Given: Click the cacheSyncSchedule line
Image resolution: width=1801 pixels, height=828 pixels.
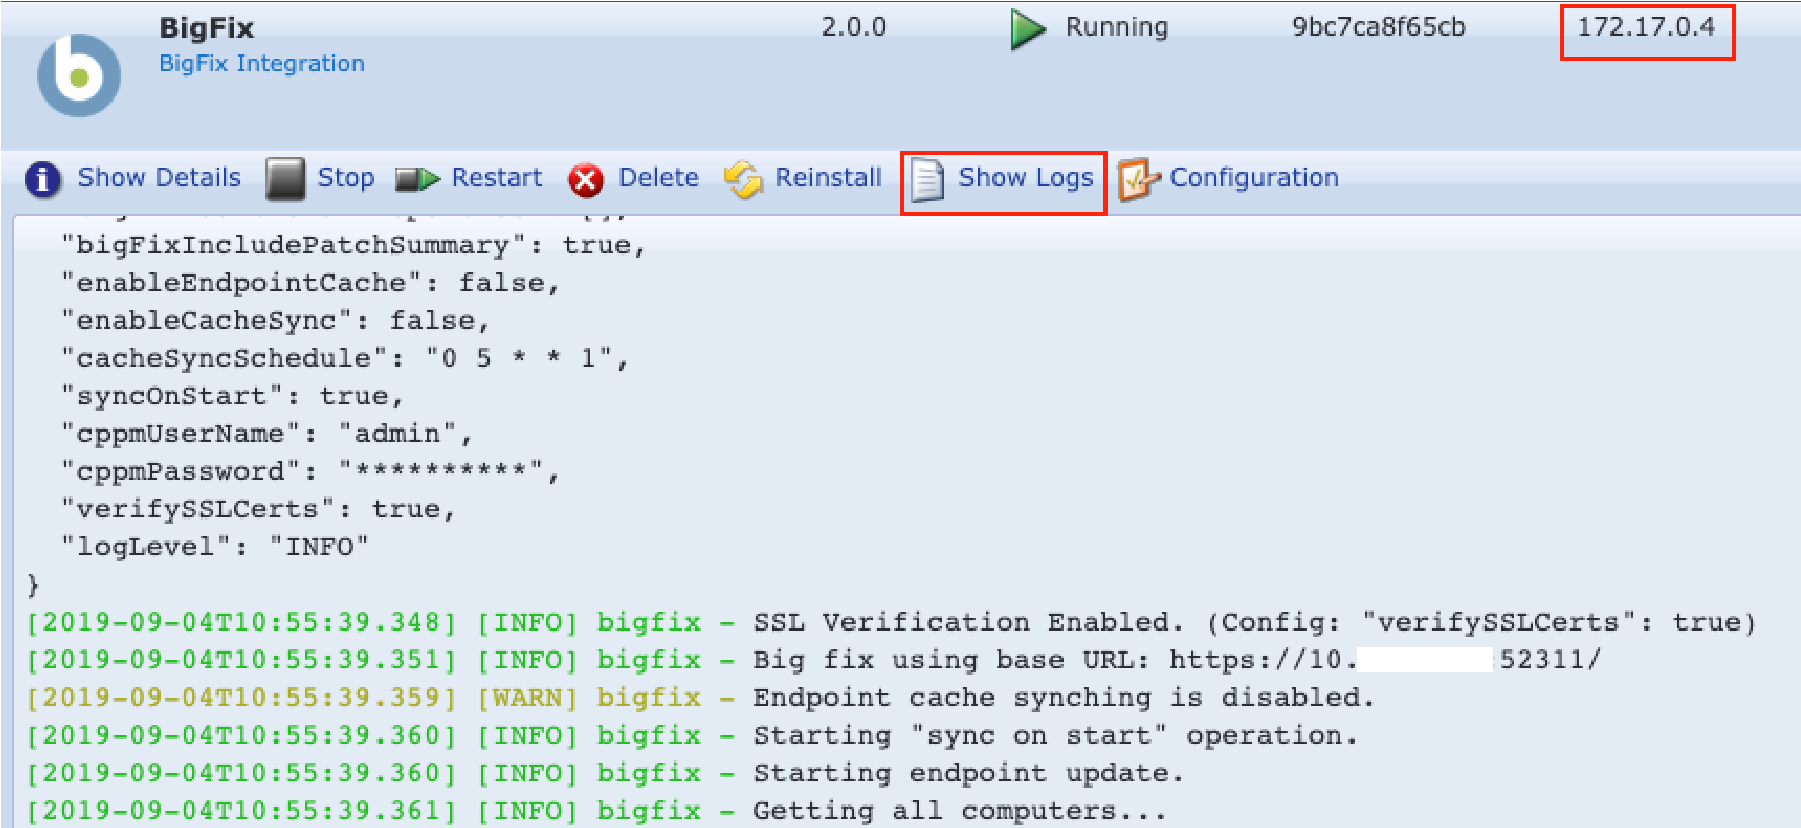Looking at the screenshot, I should coord(344,359).
